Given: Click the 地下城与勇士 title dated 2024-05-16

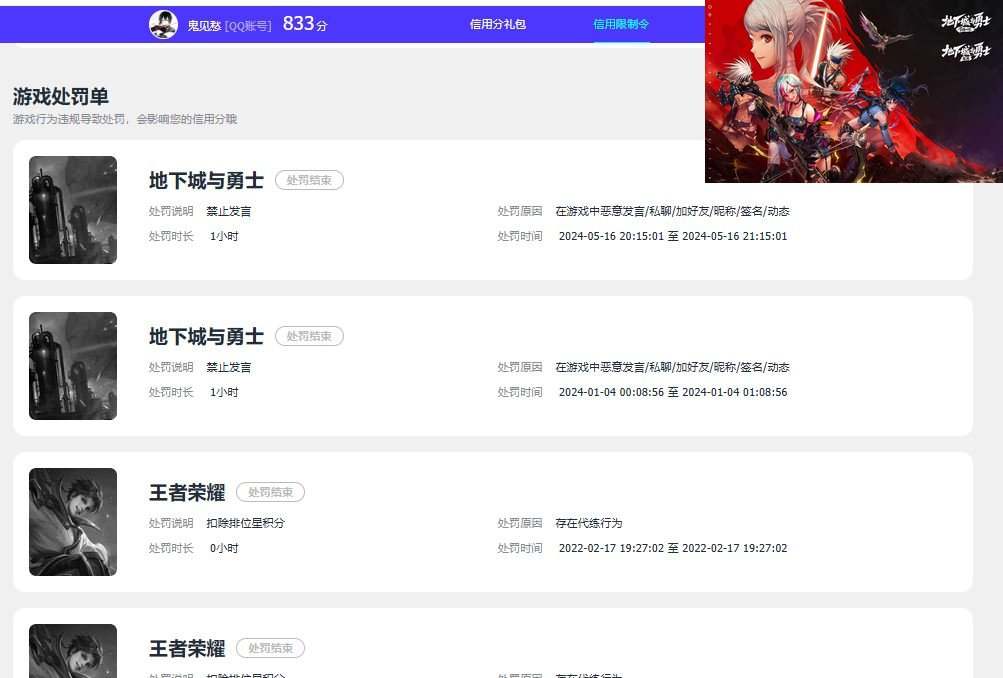Looking at the screenshot, I should [x=206, y=180].
